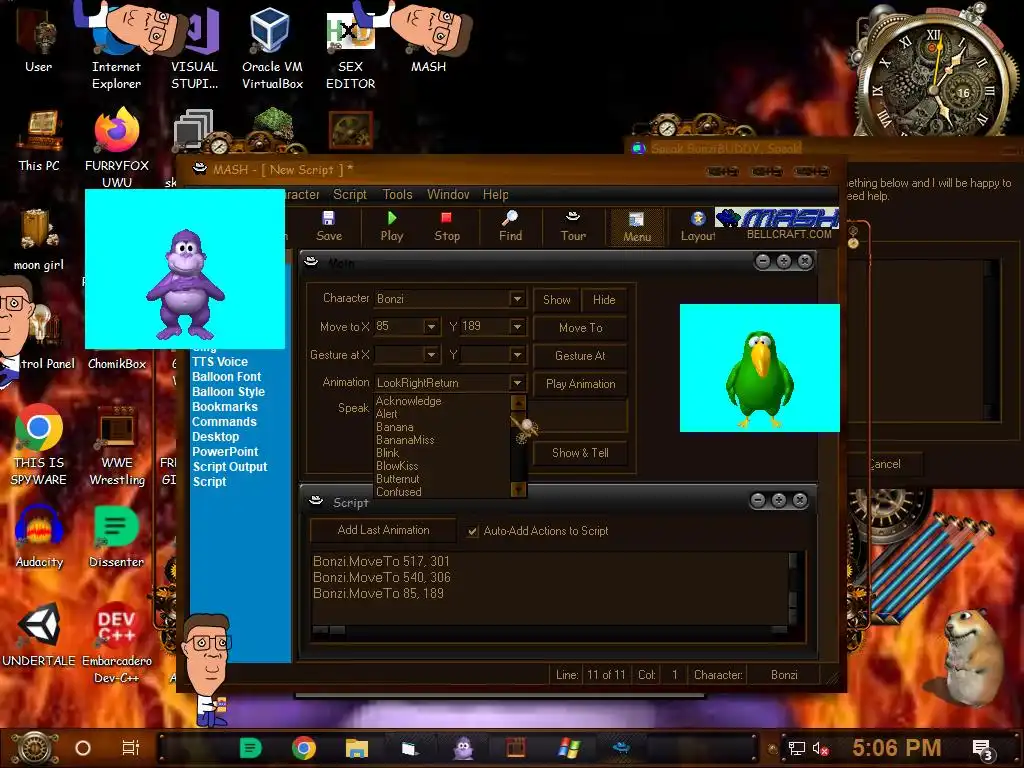Screen dimensions: 1024x768
Task: Choose Balloon Font in the side menu
Action: click(x=226, y=377)
